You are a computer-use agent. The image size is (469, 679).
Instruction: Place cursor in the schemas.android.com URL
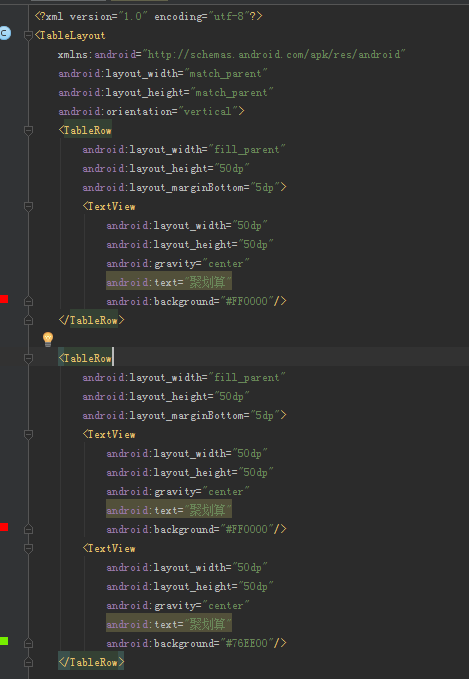pos(273,55)
